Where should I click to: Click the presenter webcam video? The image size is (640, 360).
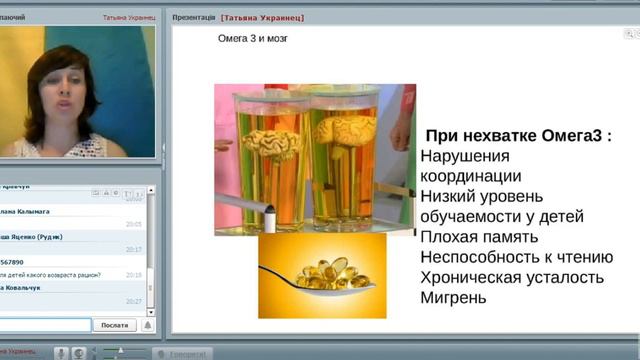click(x=77, y=91)
